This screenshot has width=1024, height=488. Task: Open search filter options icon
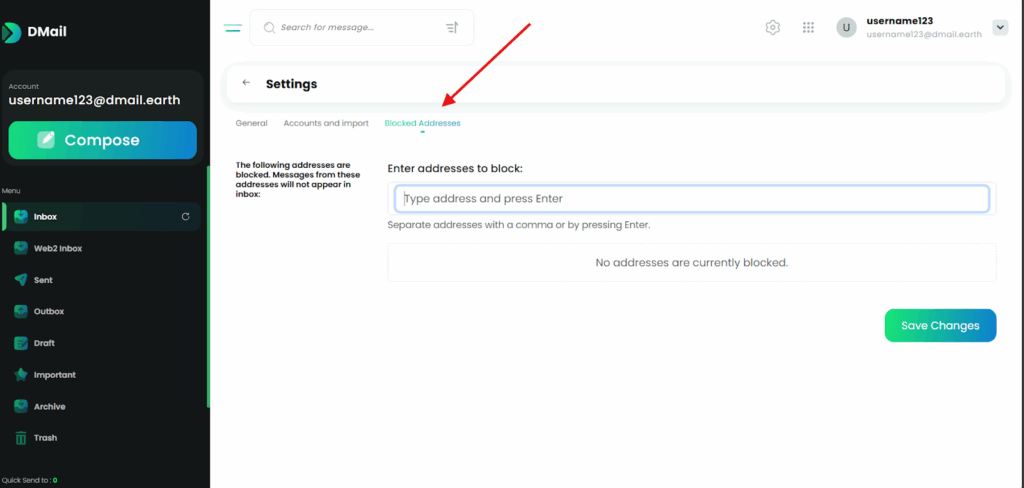click(452, 28)
